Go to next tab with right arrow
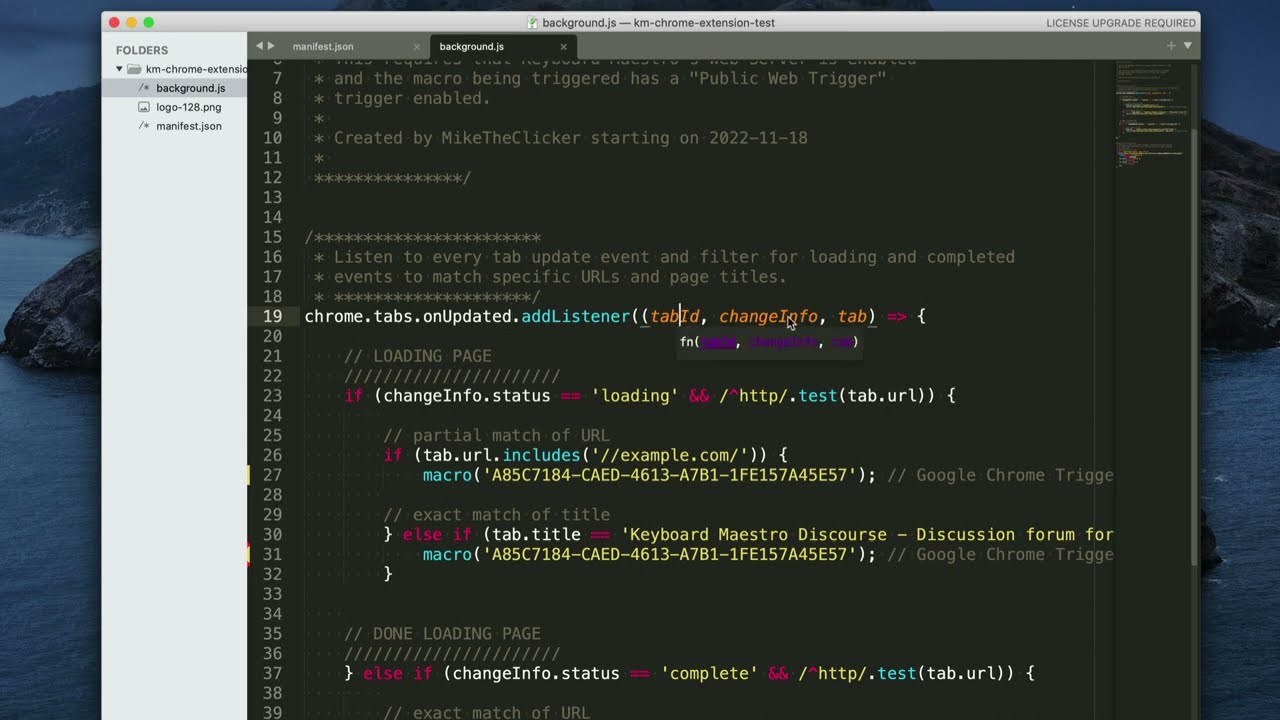This screenshot has width=1280, height=720. (270, 46)
